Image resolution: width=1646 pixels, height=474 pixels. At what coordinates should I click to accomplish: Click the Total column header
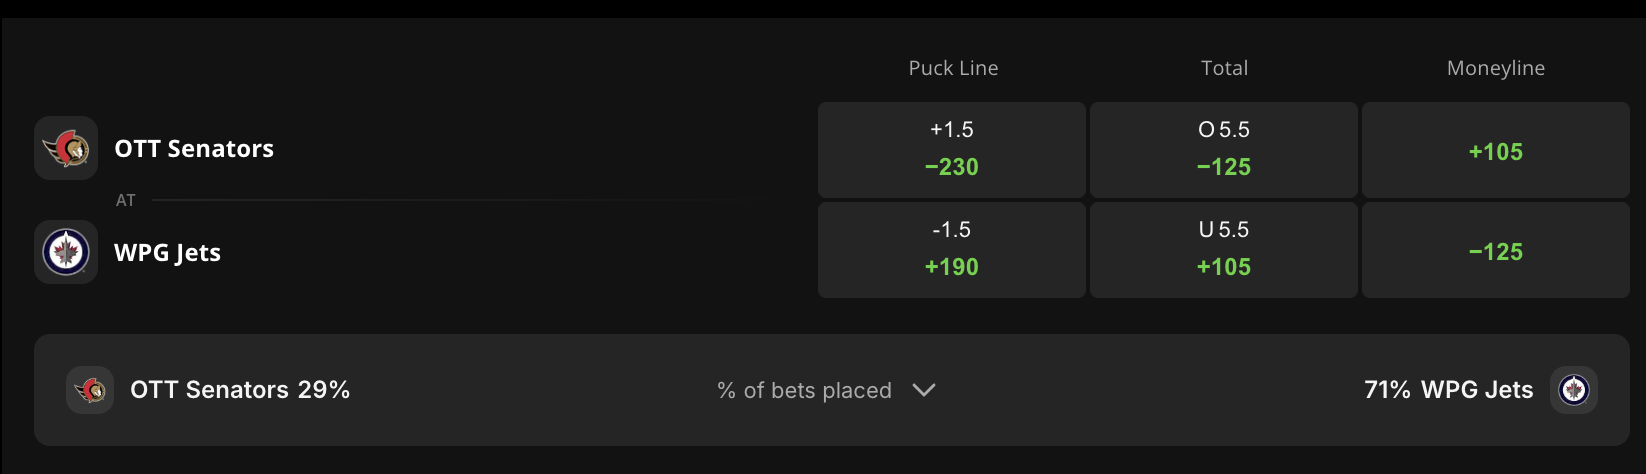tap(1224, 68)
